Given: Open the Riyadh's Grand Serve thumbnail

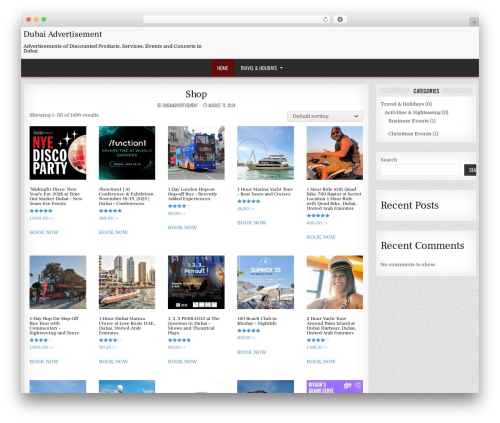Looking at the screenshot, I should tap(335, 387).
